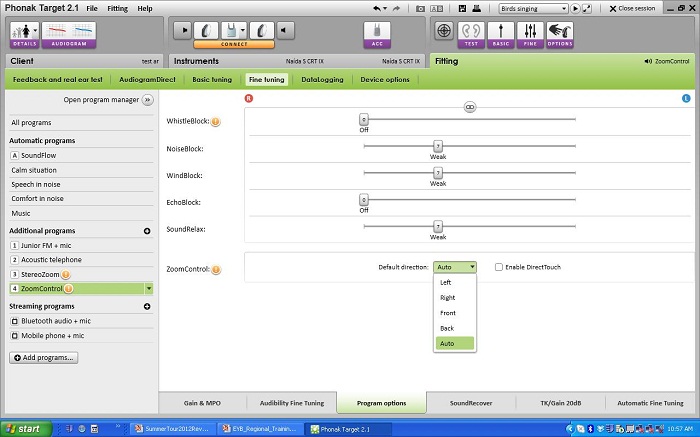Expand the program manager chevron
Image resolution: width=700 pixels, height=437 pixels.
(x=147, y=100)
